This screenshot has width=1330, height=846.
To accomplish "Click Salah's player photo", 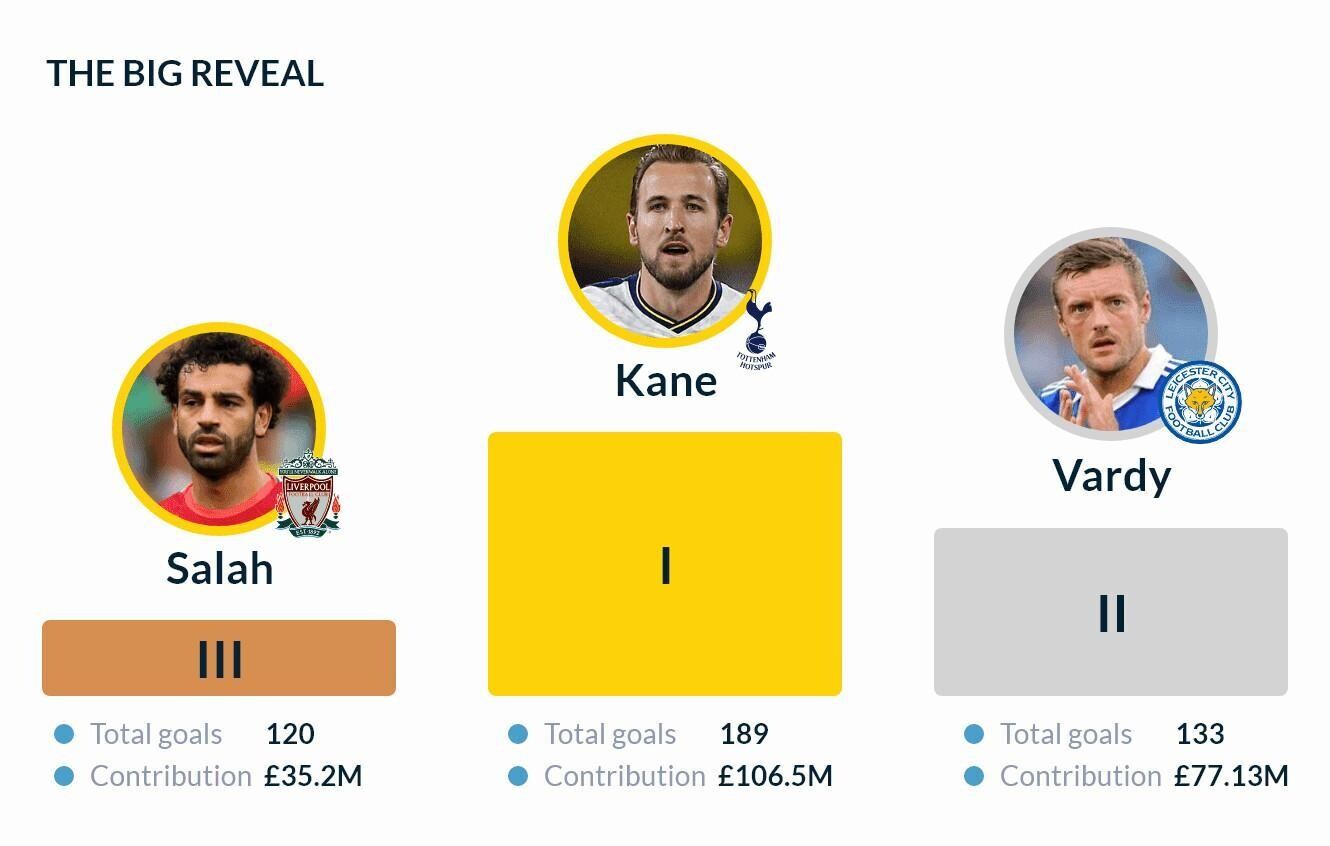I will click(x=219, y=429).
